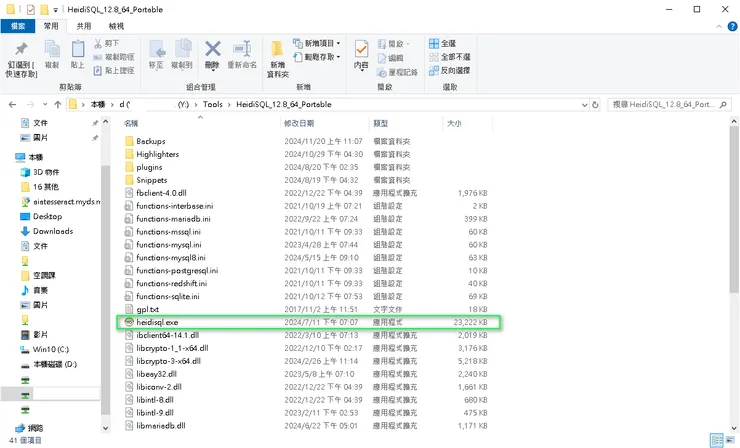Click the Cut (剪下) scissors button

(x=107, y=43)
